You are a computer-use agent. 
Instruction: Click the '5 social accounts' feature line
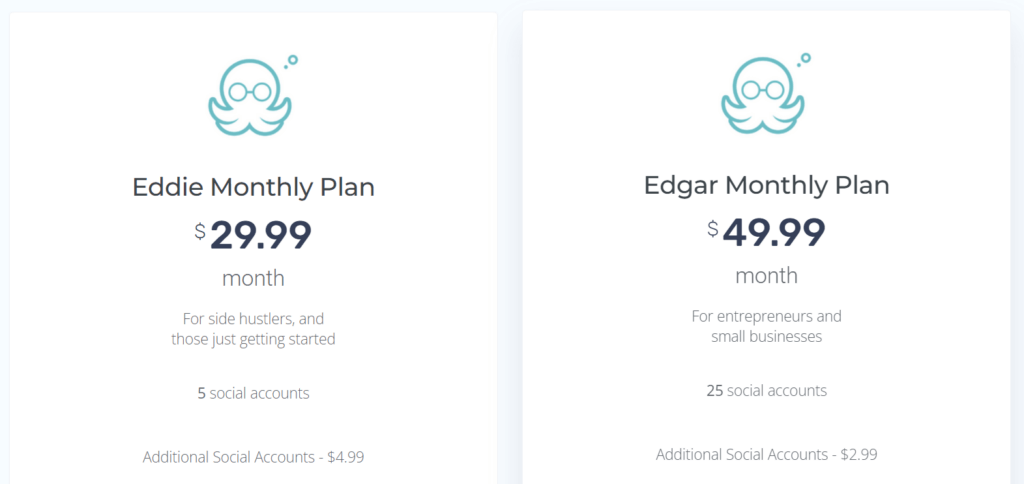point(253,393)
